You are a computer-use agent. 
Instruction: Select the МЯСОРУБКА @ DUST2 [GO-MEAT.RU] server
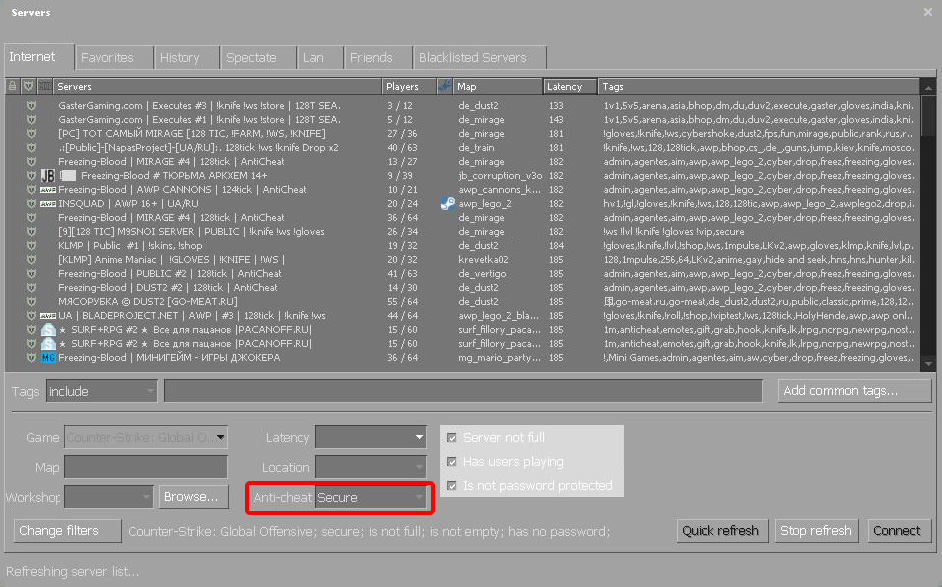pos(462,302)
